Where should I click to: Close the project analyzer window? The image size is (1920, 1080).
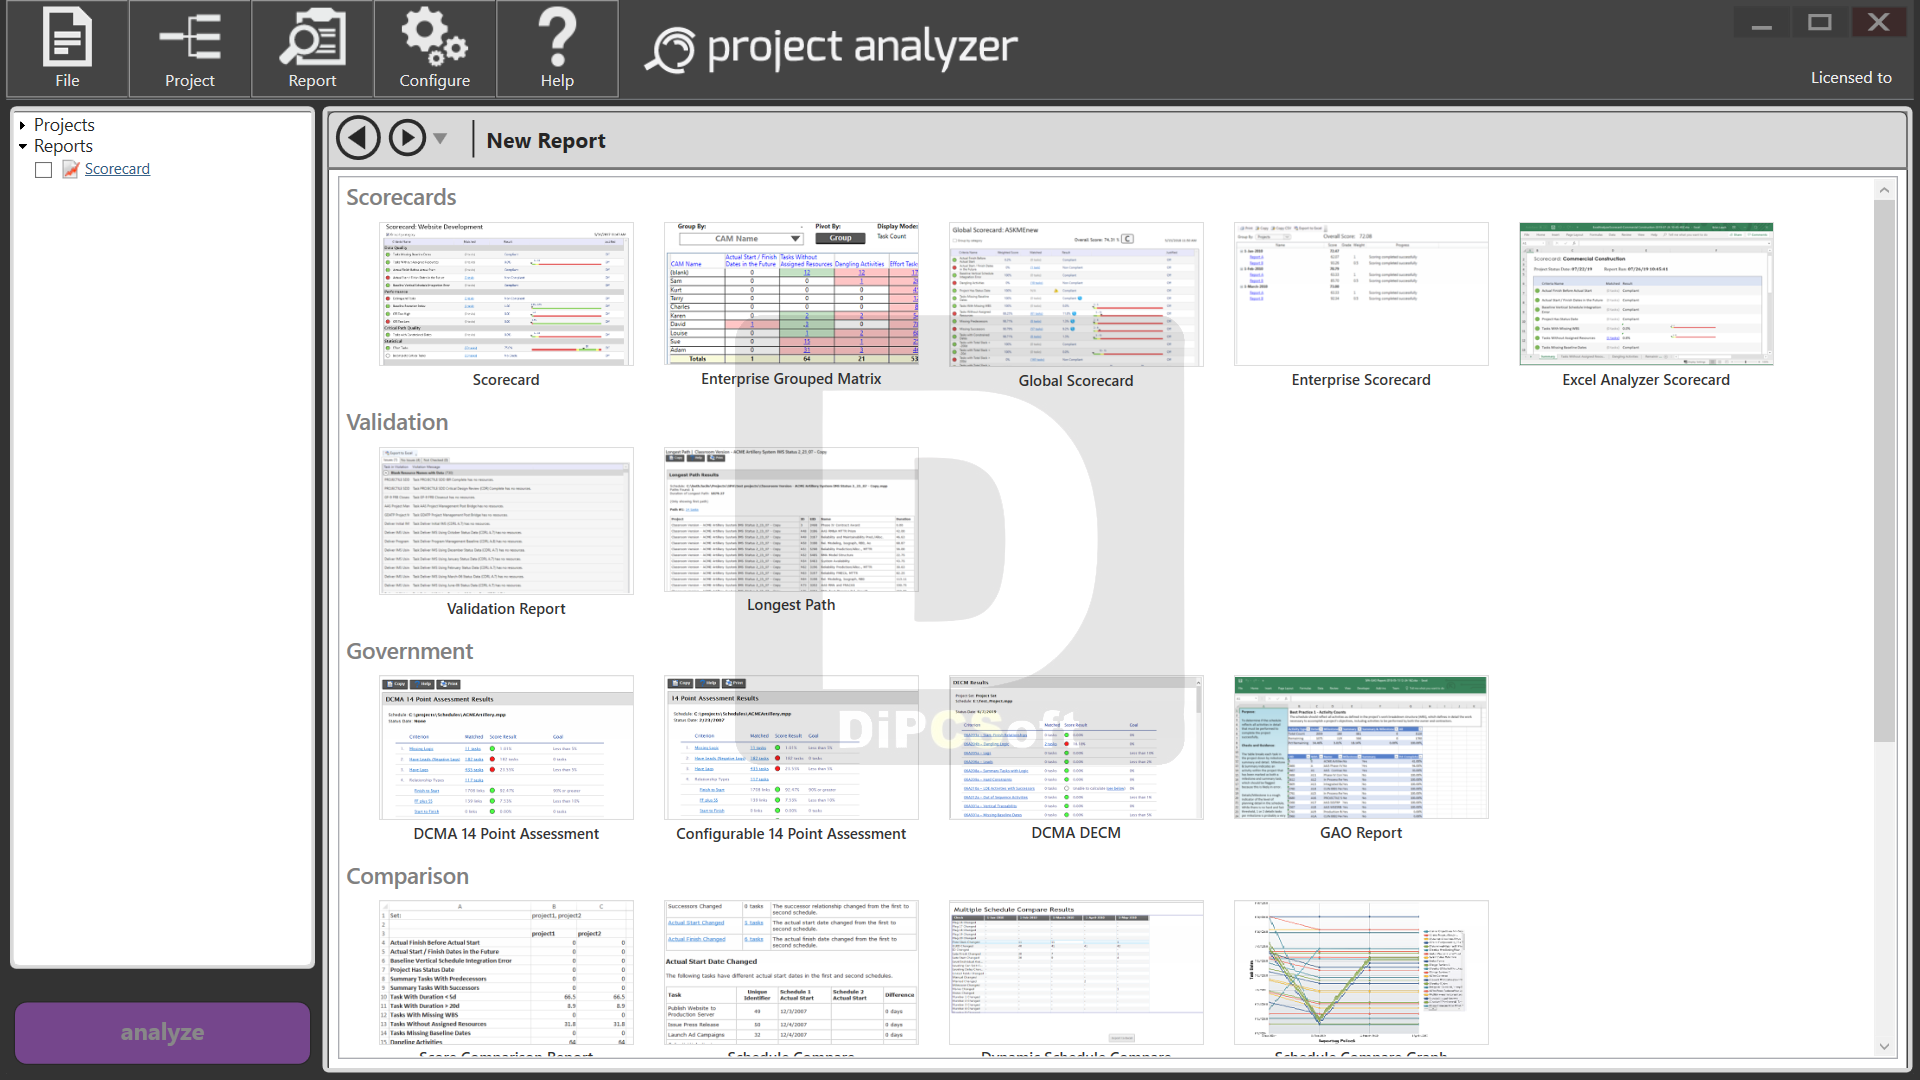[x=1879, y=22]
